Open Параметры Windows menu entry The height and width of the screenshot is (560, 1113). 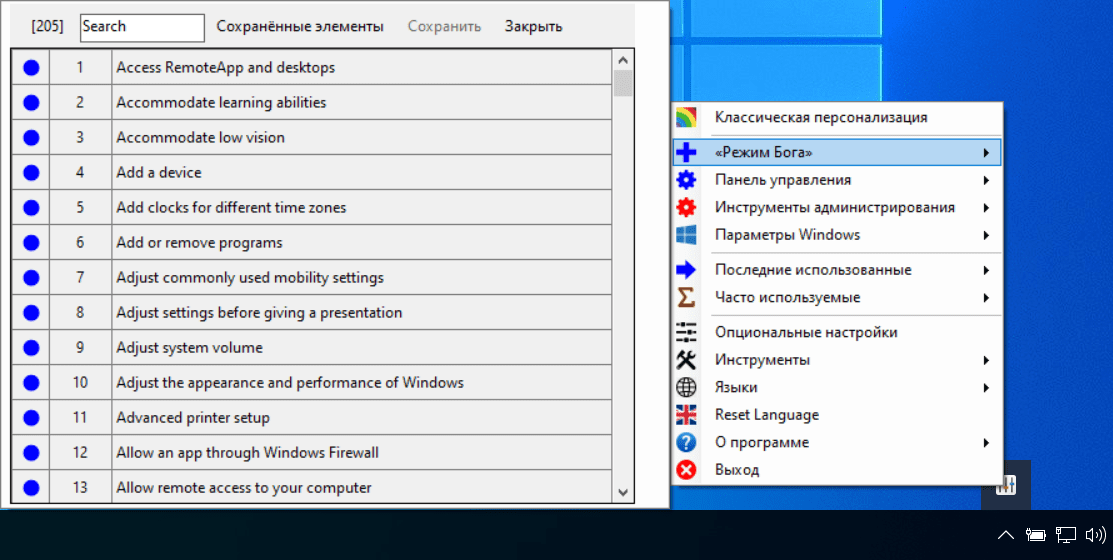[x=837, y=235]
